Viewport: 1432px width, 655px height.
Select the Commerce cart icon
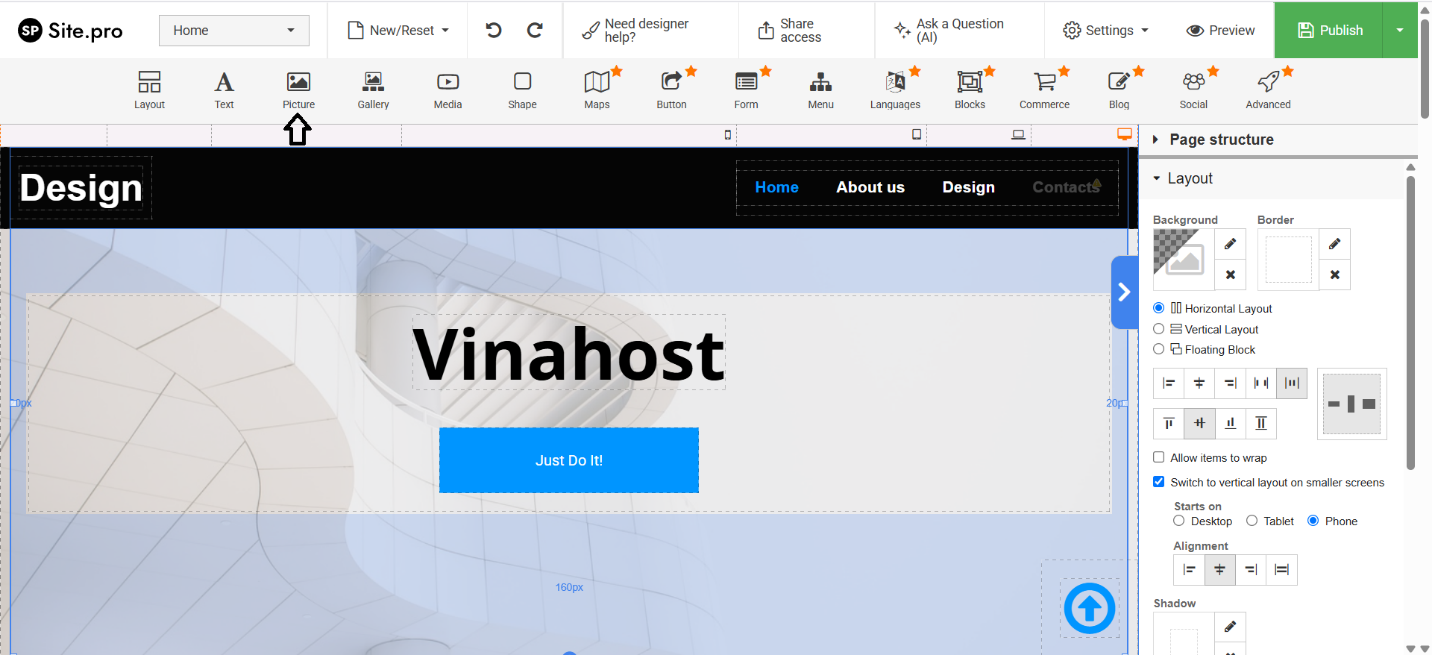tap(1044, 88)
